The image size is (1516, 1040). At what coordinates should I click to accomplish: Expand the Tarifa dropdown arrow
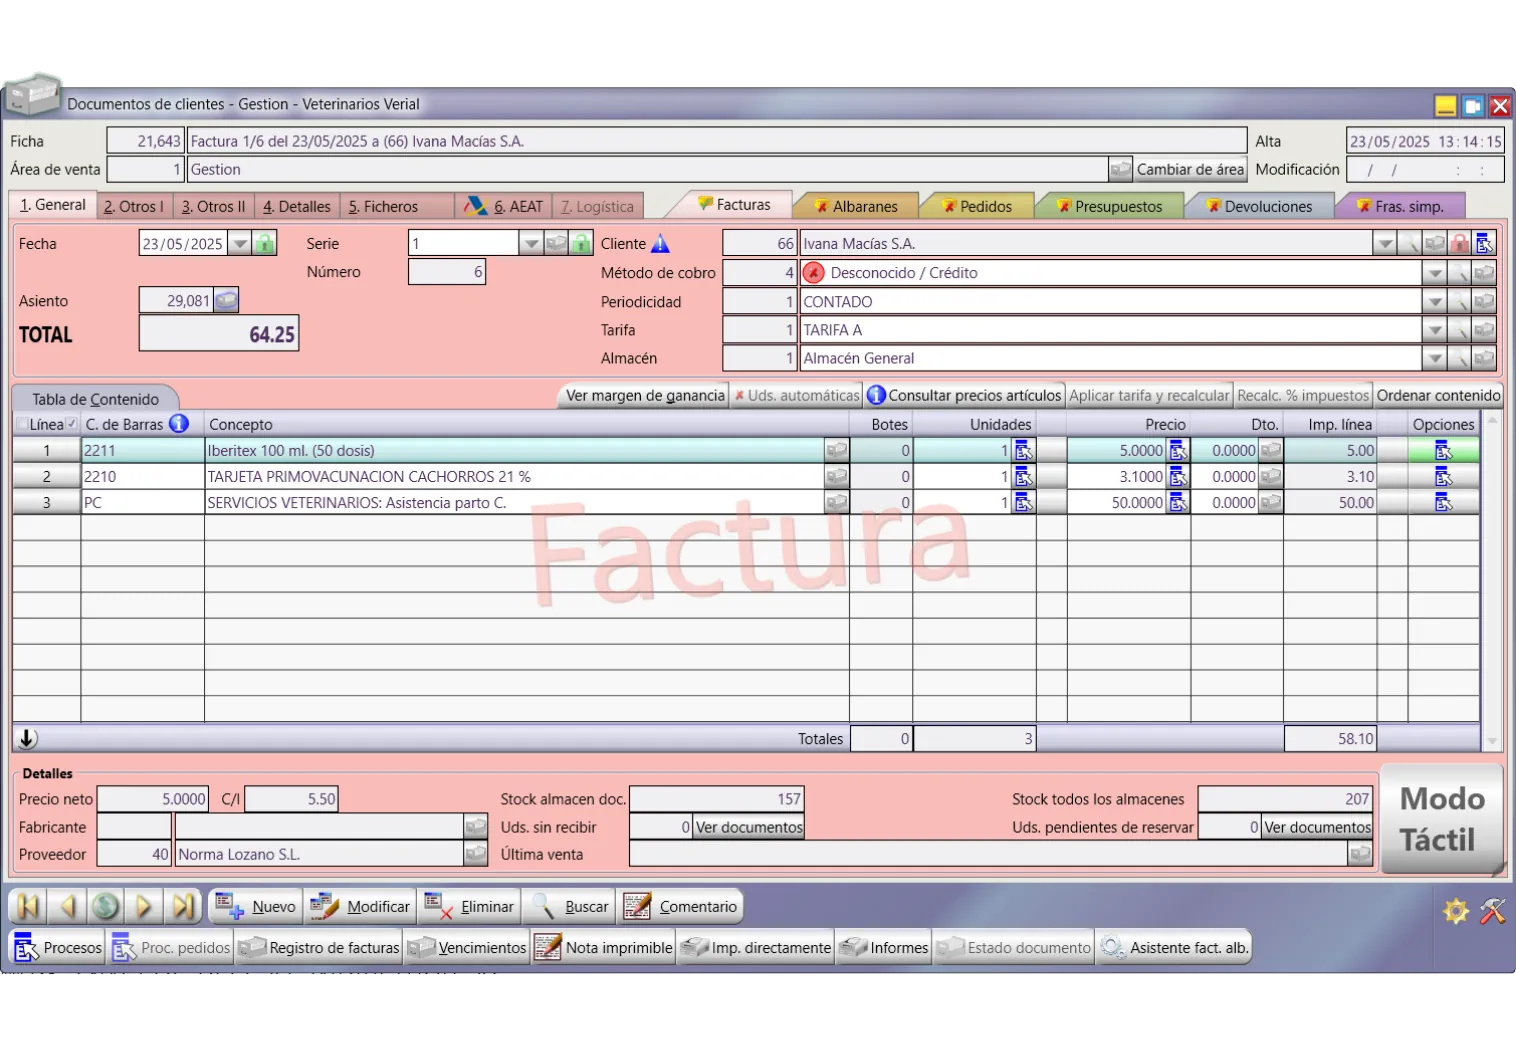click(1434, 330)
